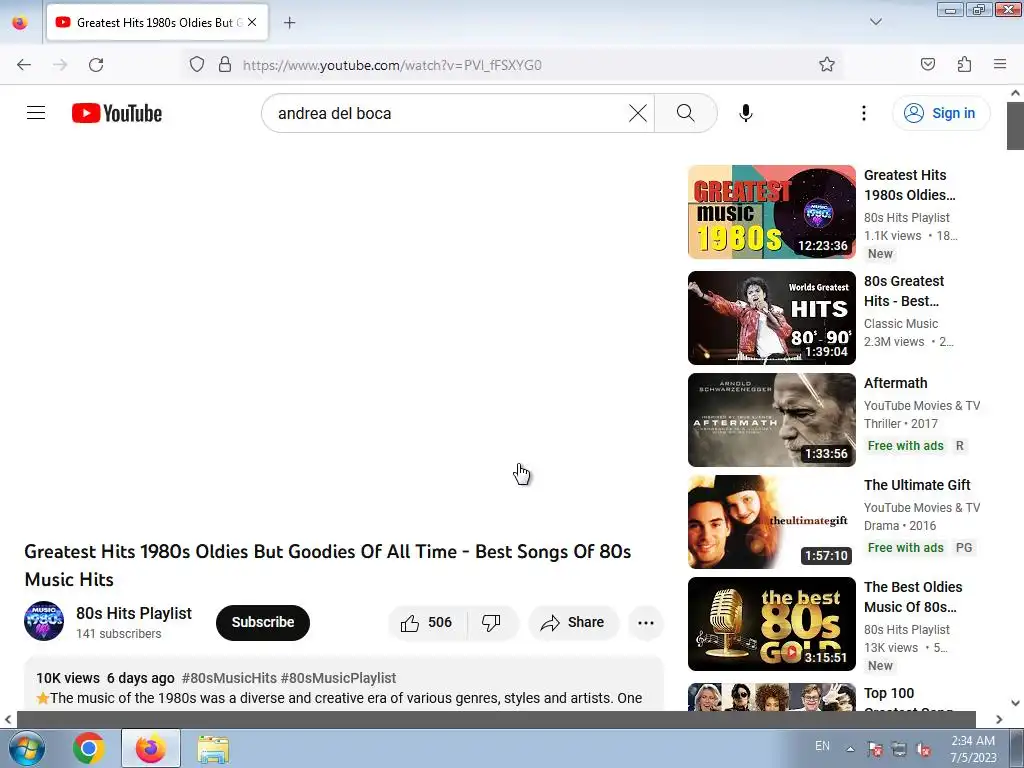Go back with the browser back arrow

tap(24, 65)
